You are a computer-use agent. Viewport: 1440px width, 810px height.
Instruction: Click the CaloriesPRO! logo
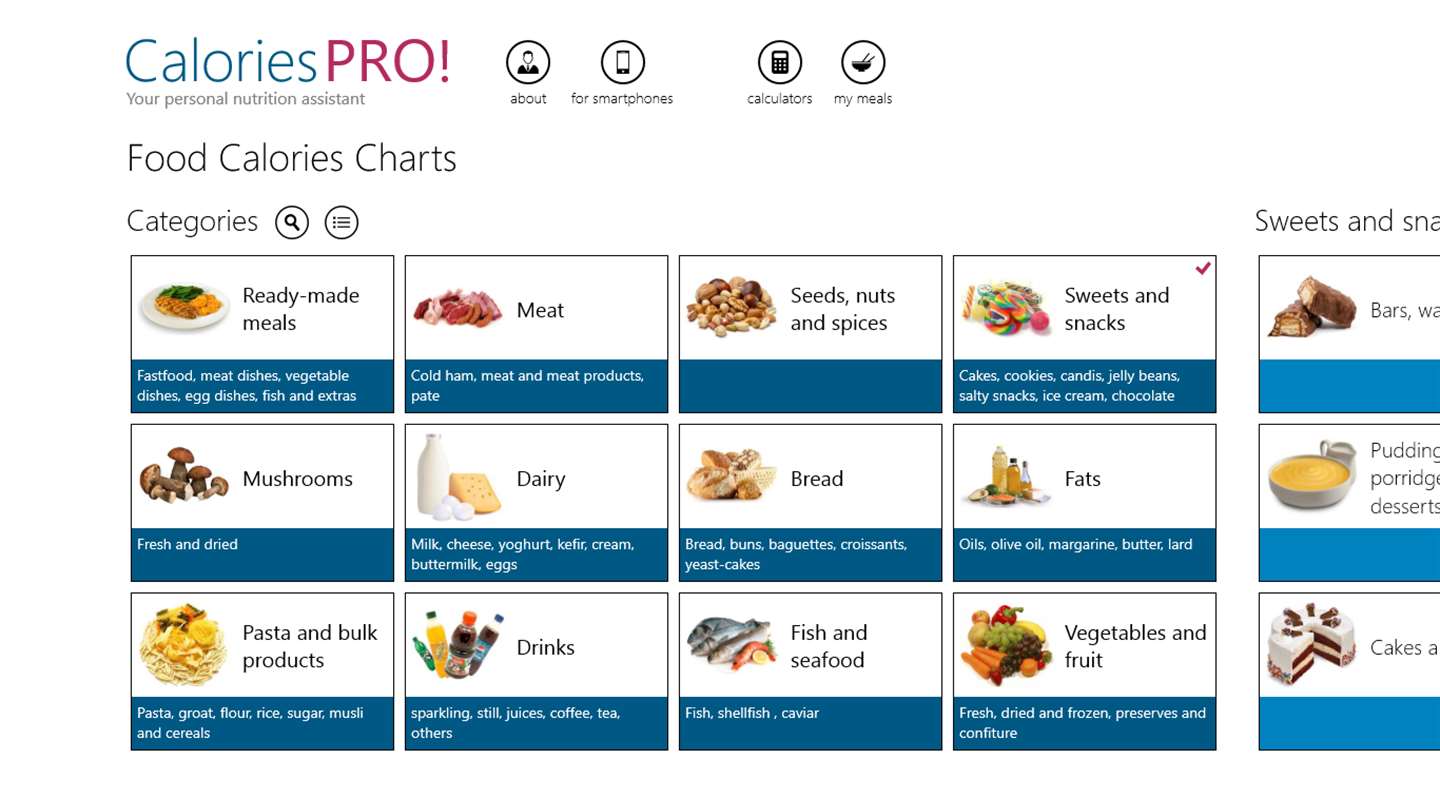(288, 62)
